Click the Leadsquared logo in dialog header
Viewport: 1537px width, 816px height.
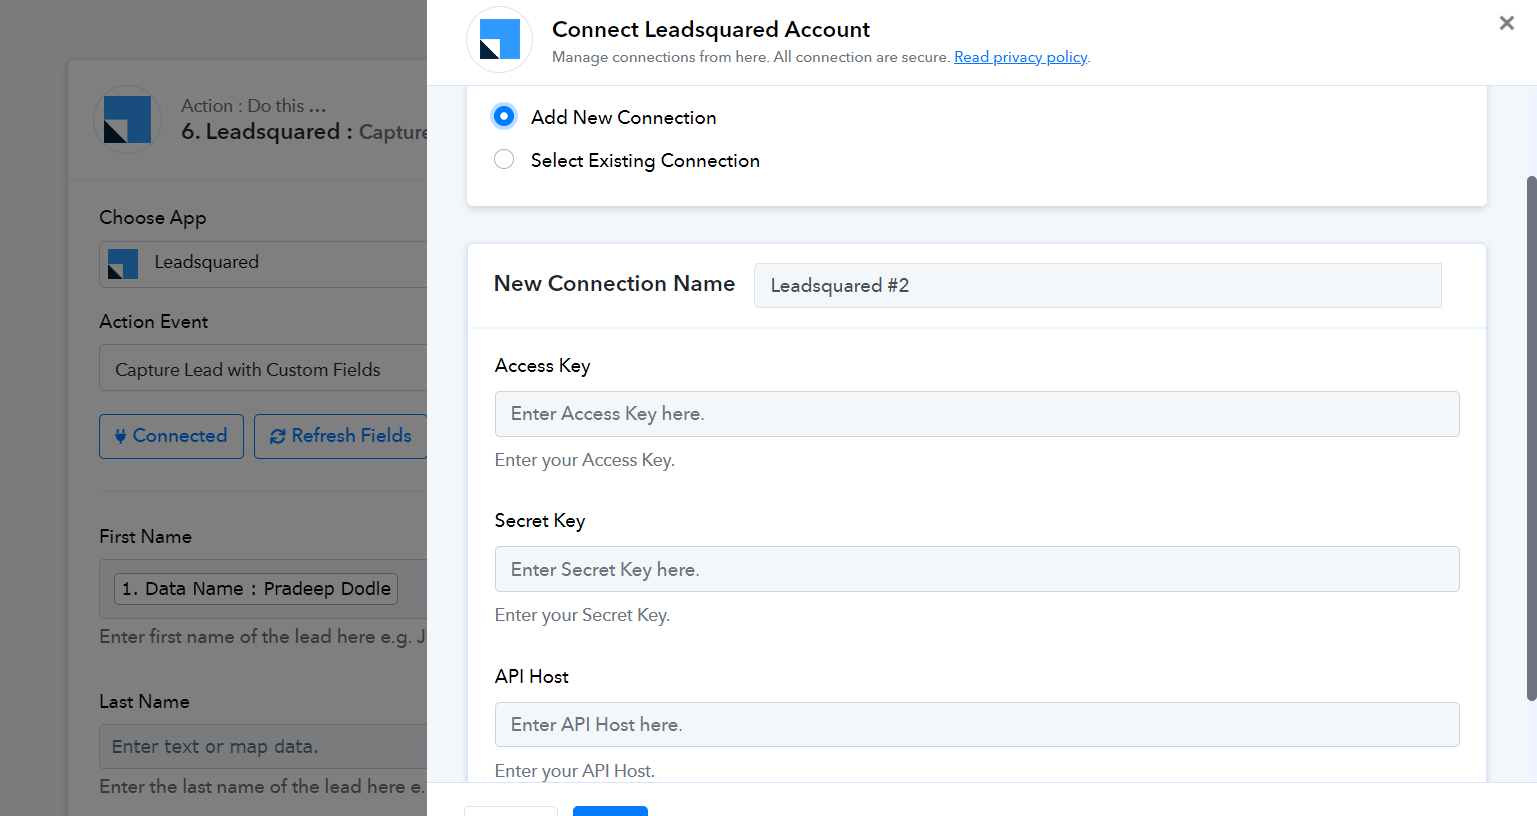click(x=499, y=40)
